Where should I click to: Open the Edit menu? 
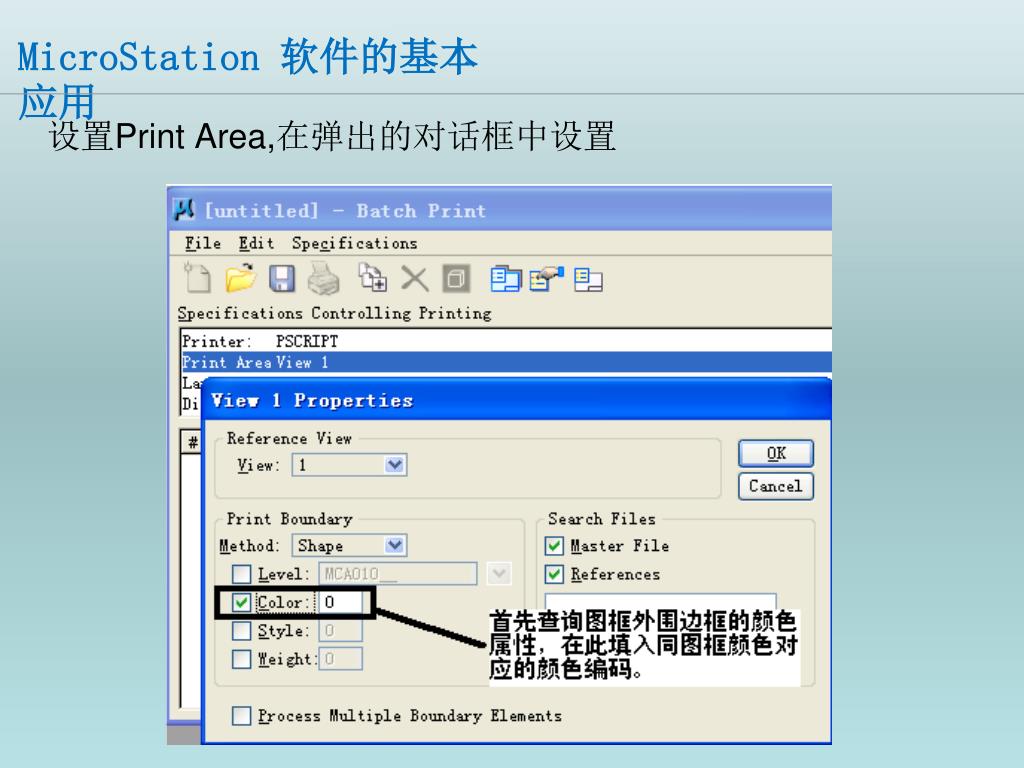coord(256,244)
